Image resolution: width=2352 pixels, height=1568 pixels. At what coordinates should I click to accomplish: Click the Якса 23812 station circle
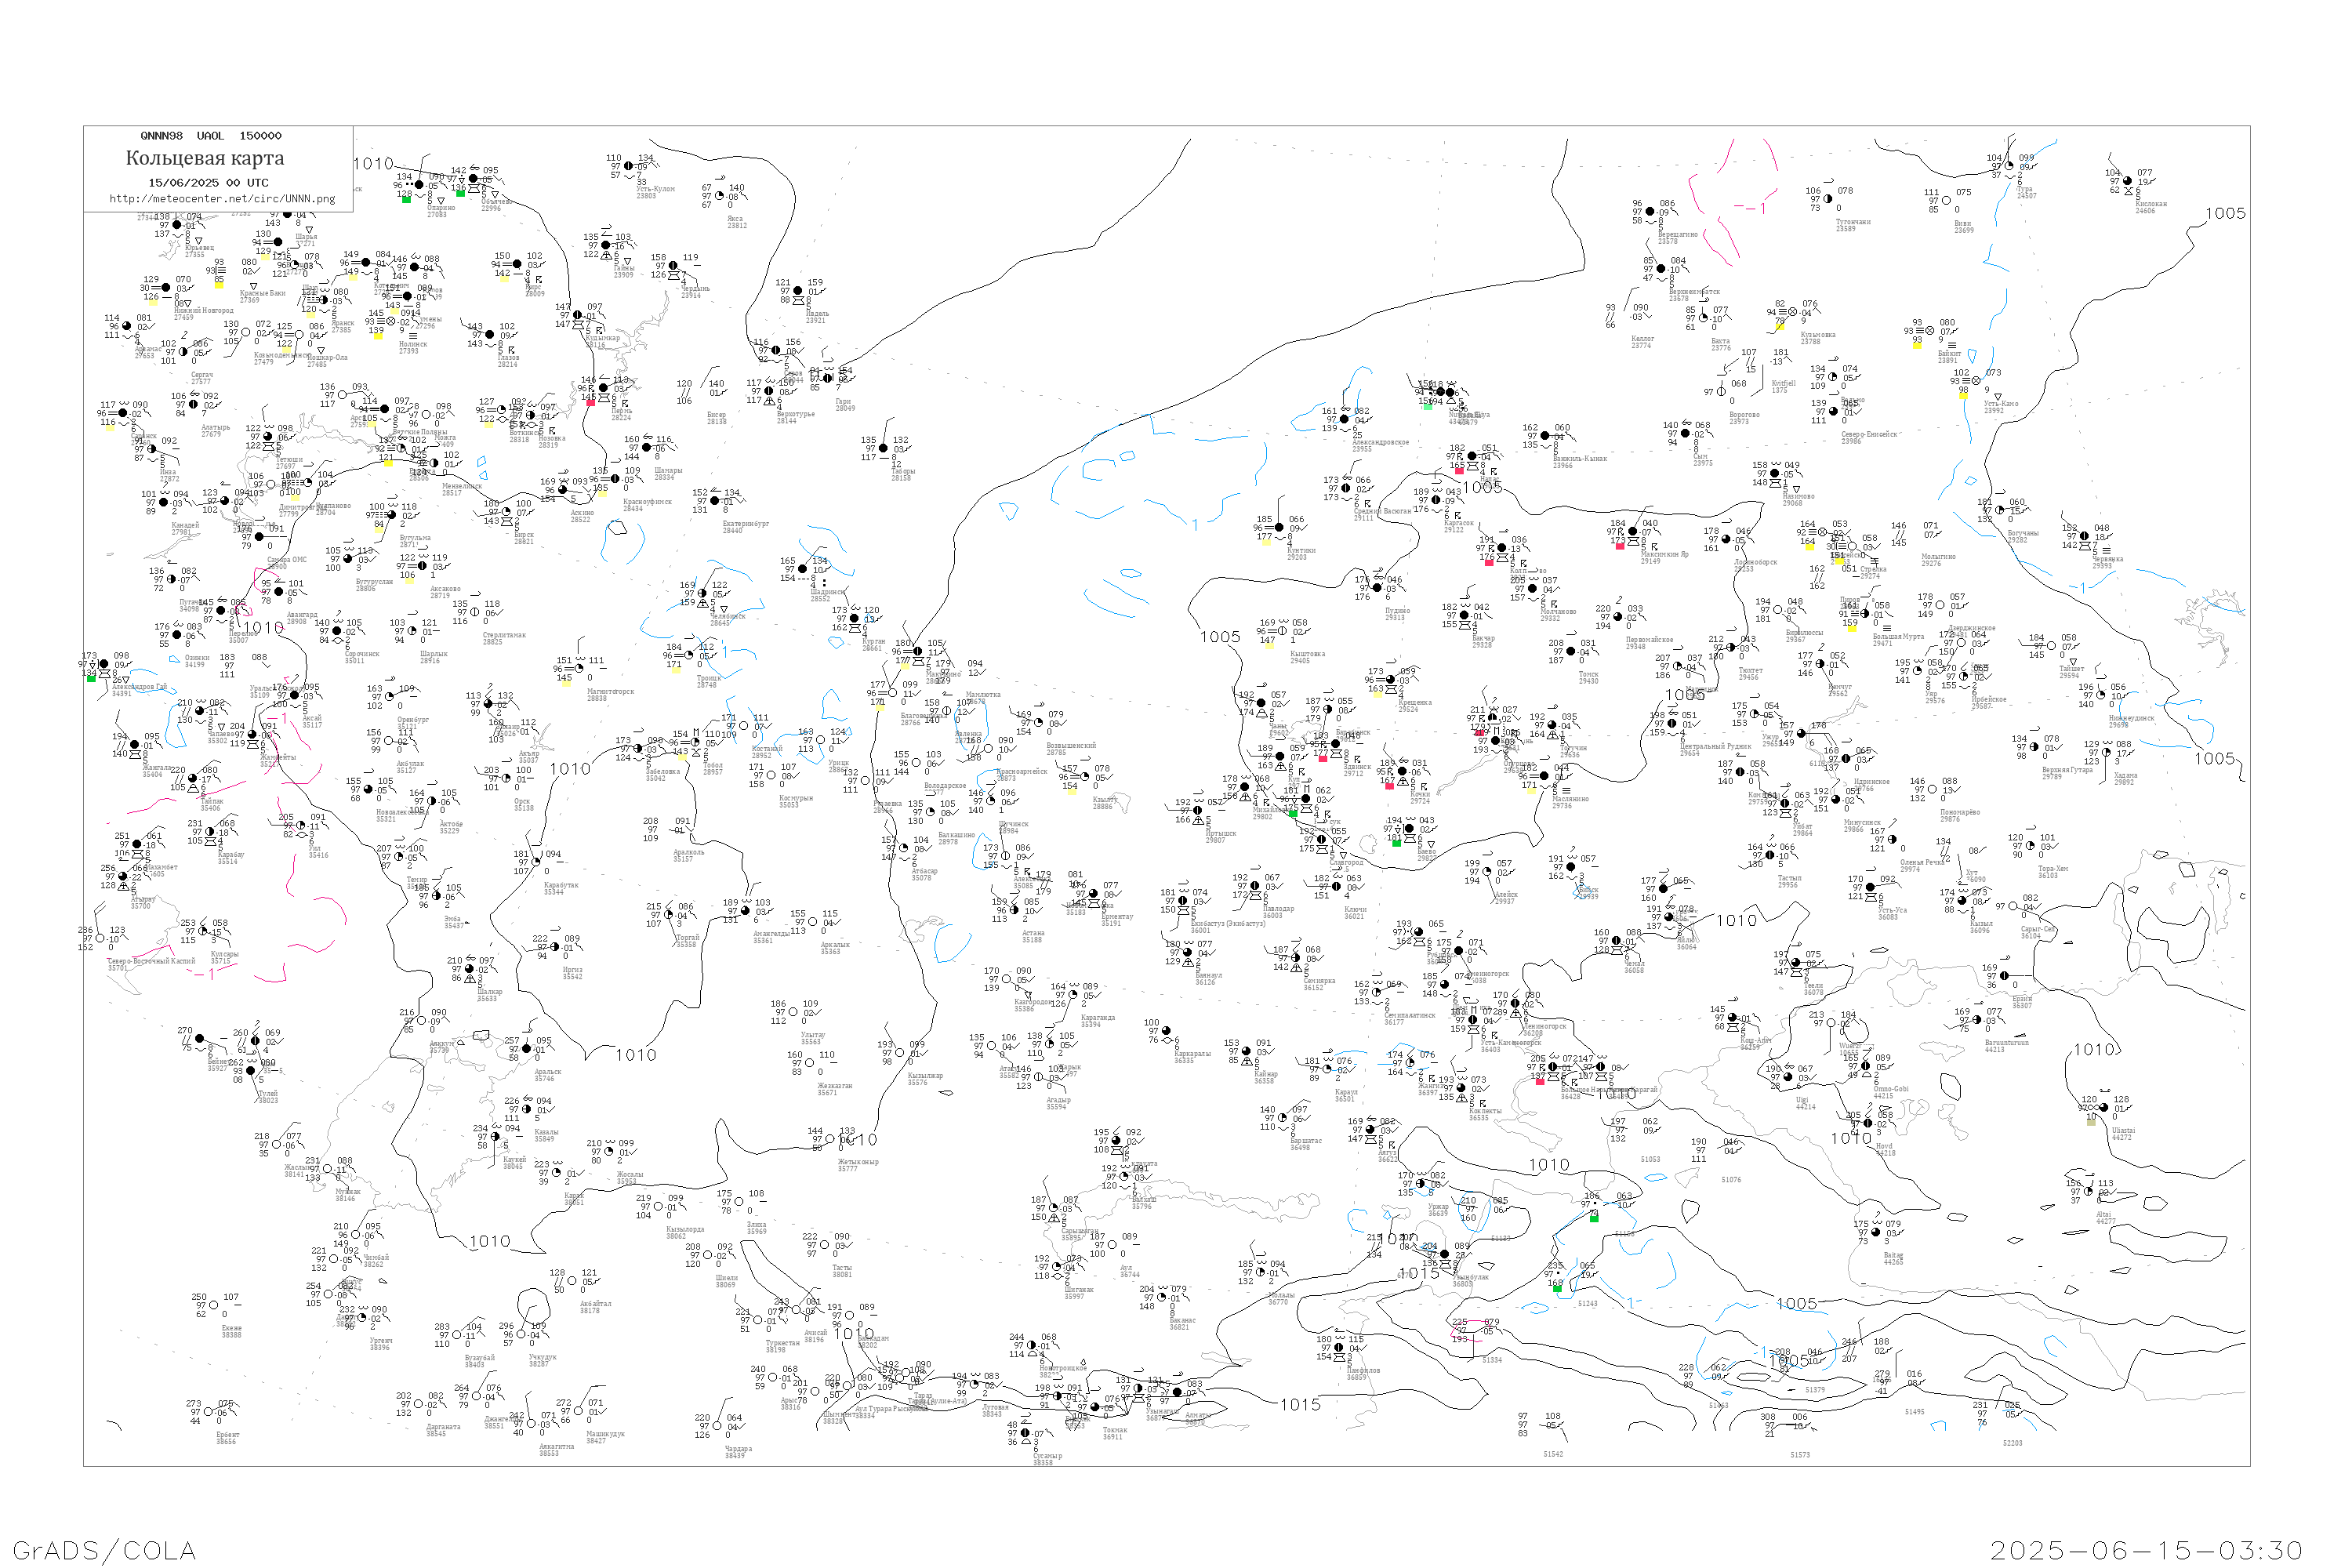click(x=720, y=197)
